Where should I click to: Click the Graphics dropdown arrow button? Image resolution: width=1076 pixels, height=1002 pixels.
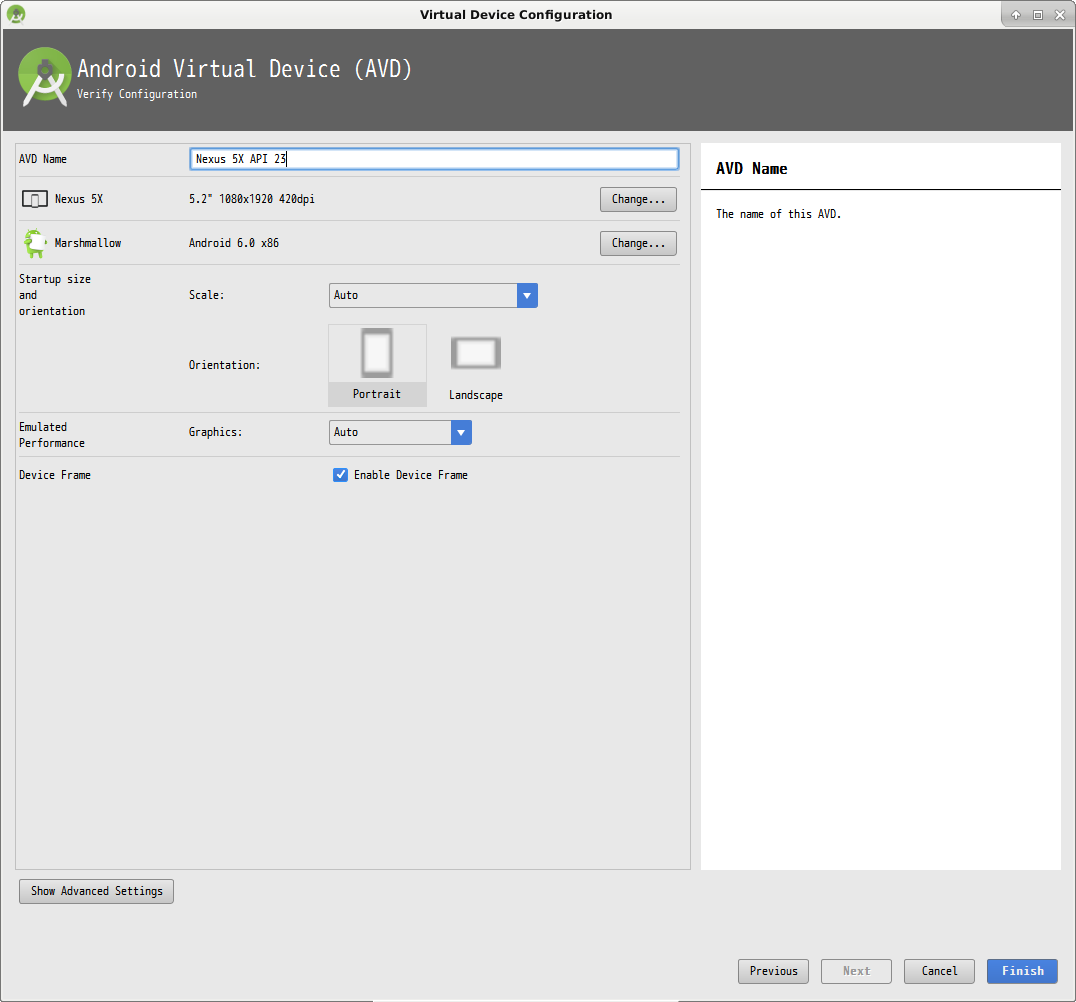461,432
